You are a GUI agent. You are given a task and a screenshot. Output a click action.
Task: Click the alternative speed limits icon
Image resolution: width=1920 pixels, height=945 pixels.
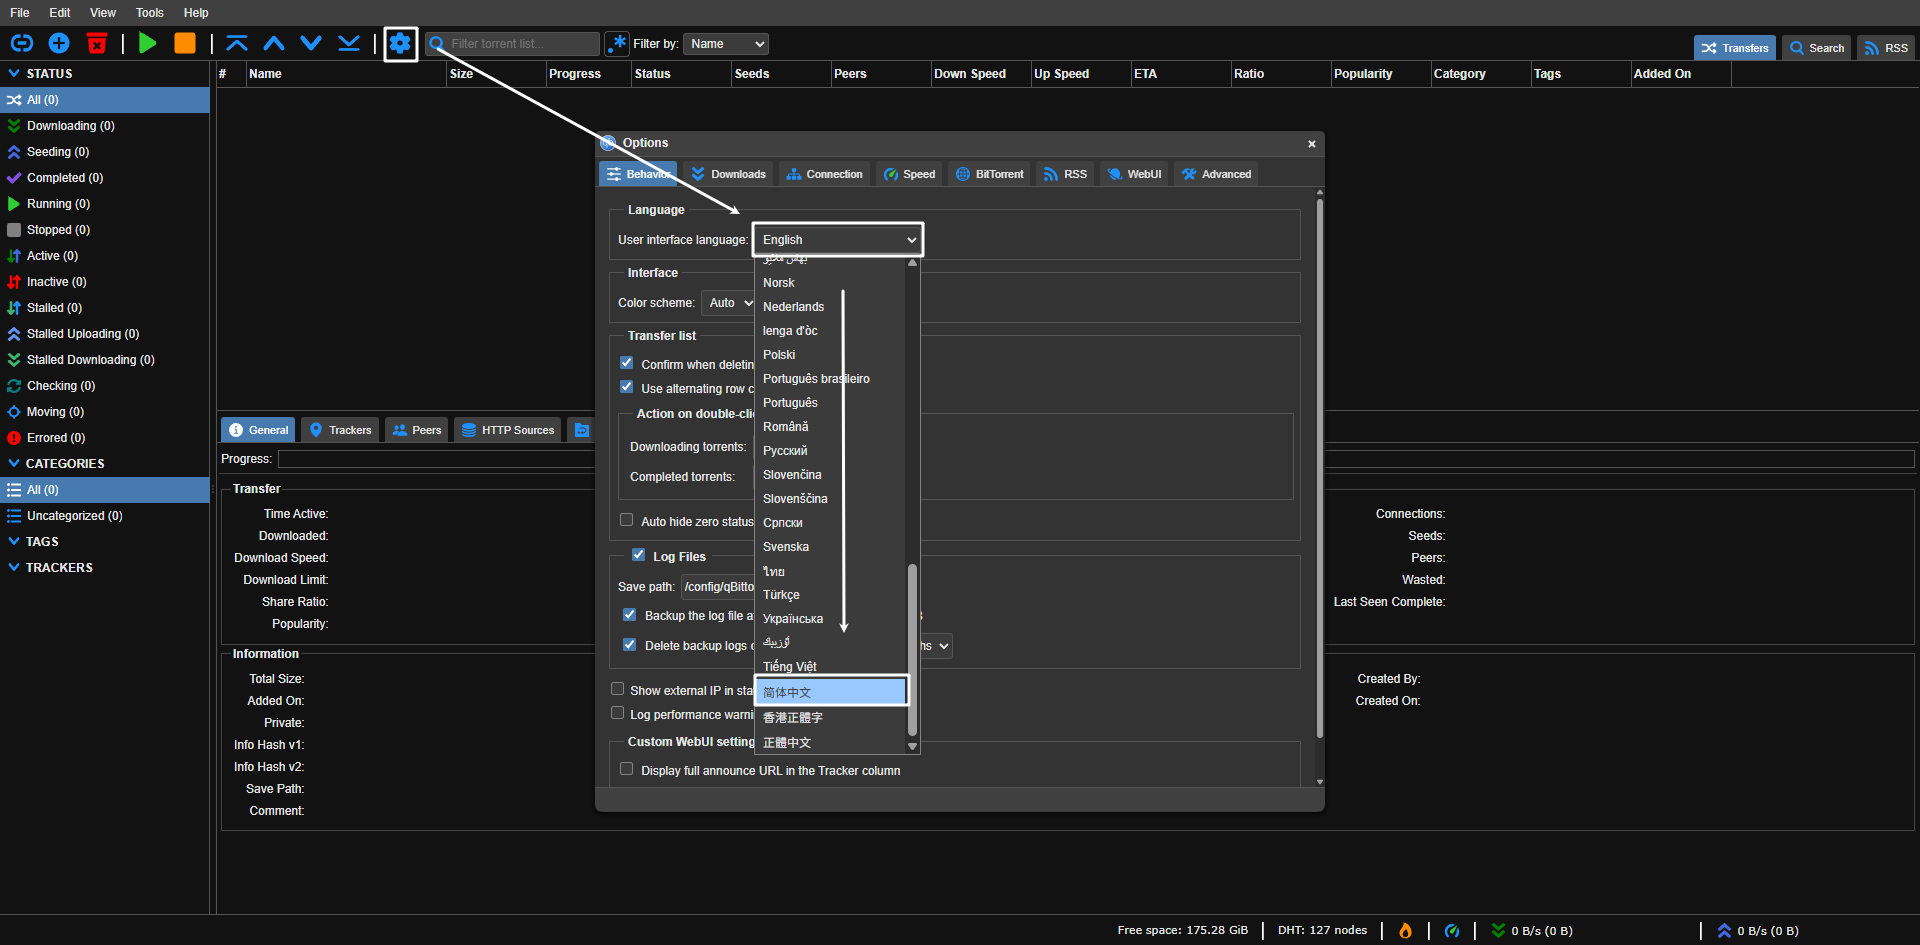[1452, 931]
